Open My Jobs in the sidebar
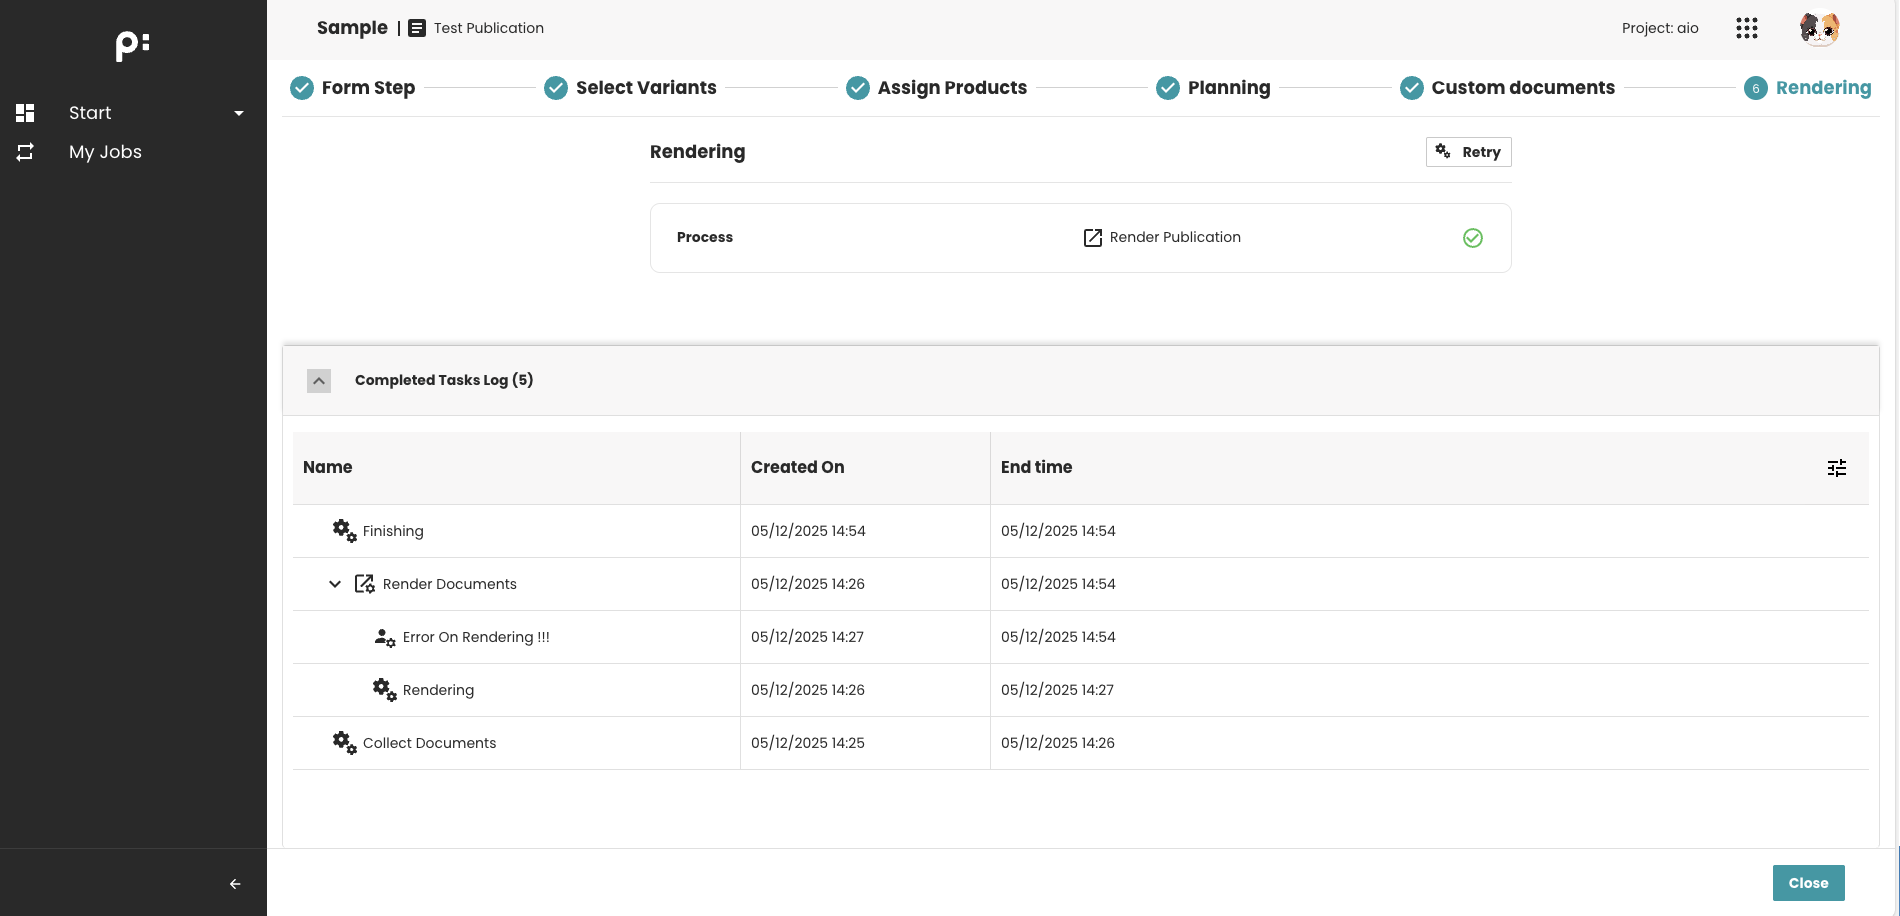The height and width of the screenshot is (916, 1900). coord(105,152)
